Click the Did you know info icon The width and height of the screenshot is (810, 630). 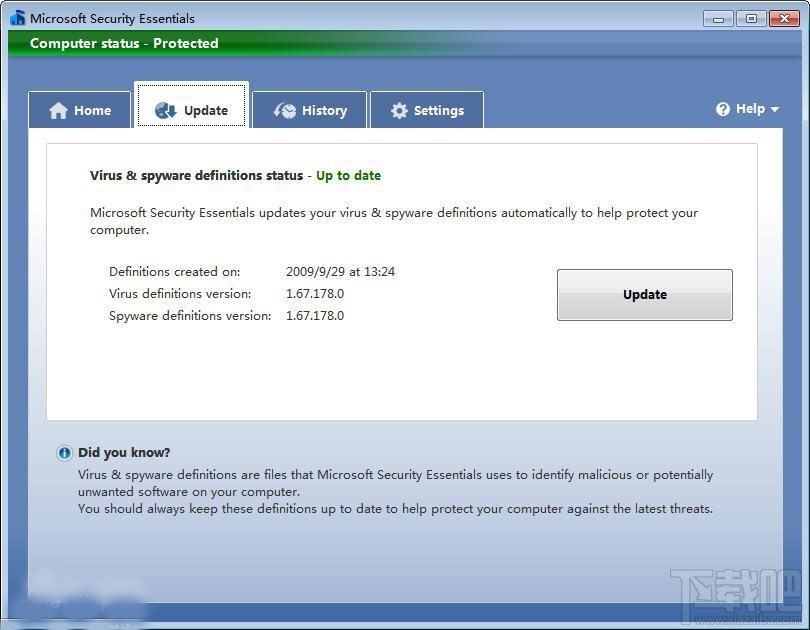click(65, 453)
